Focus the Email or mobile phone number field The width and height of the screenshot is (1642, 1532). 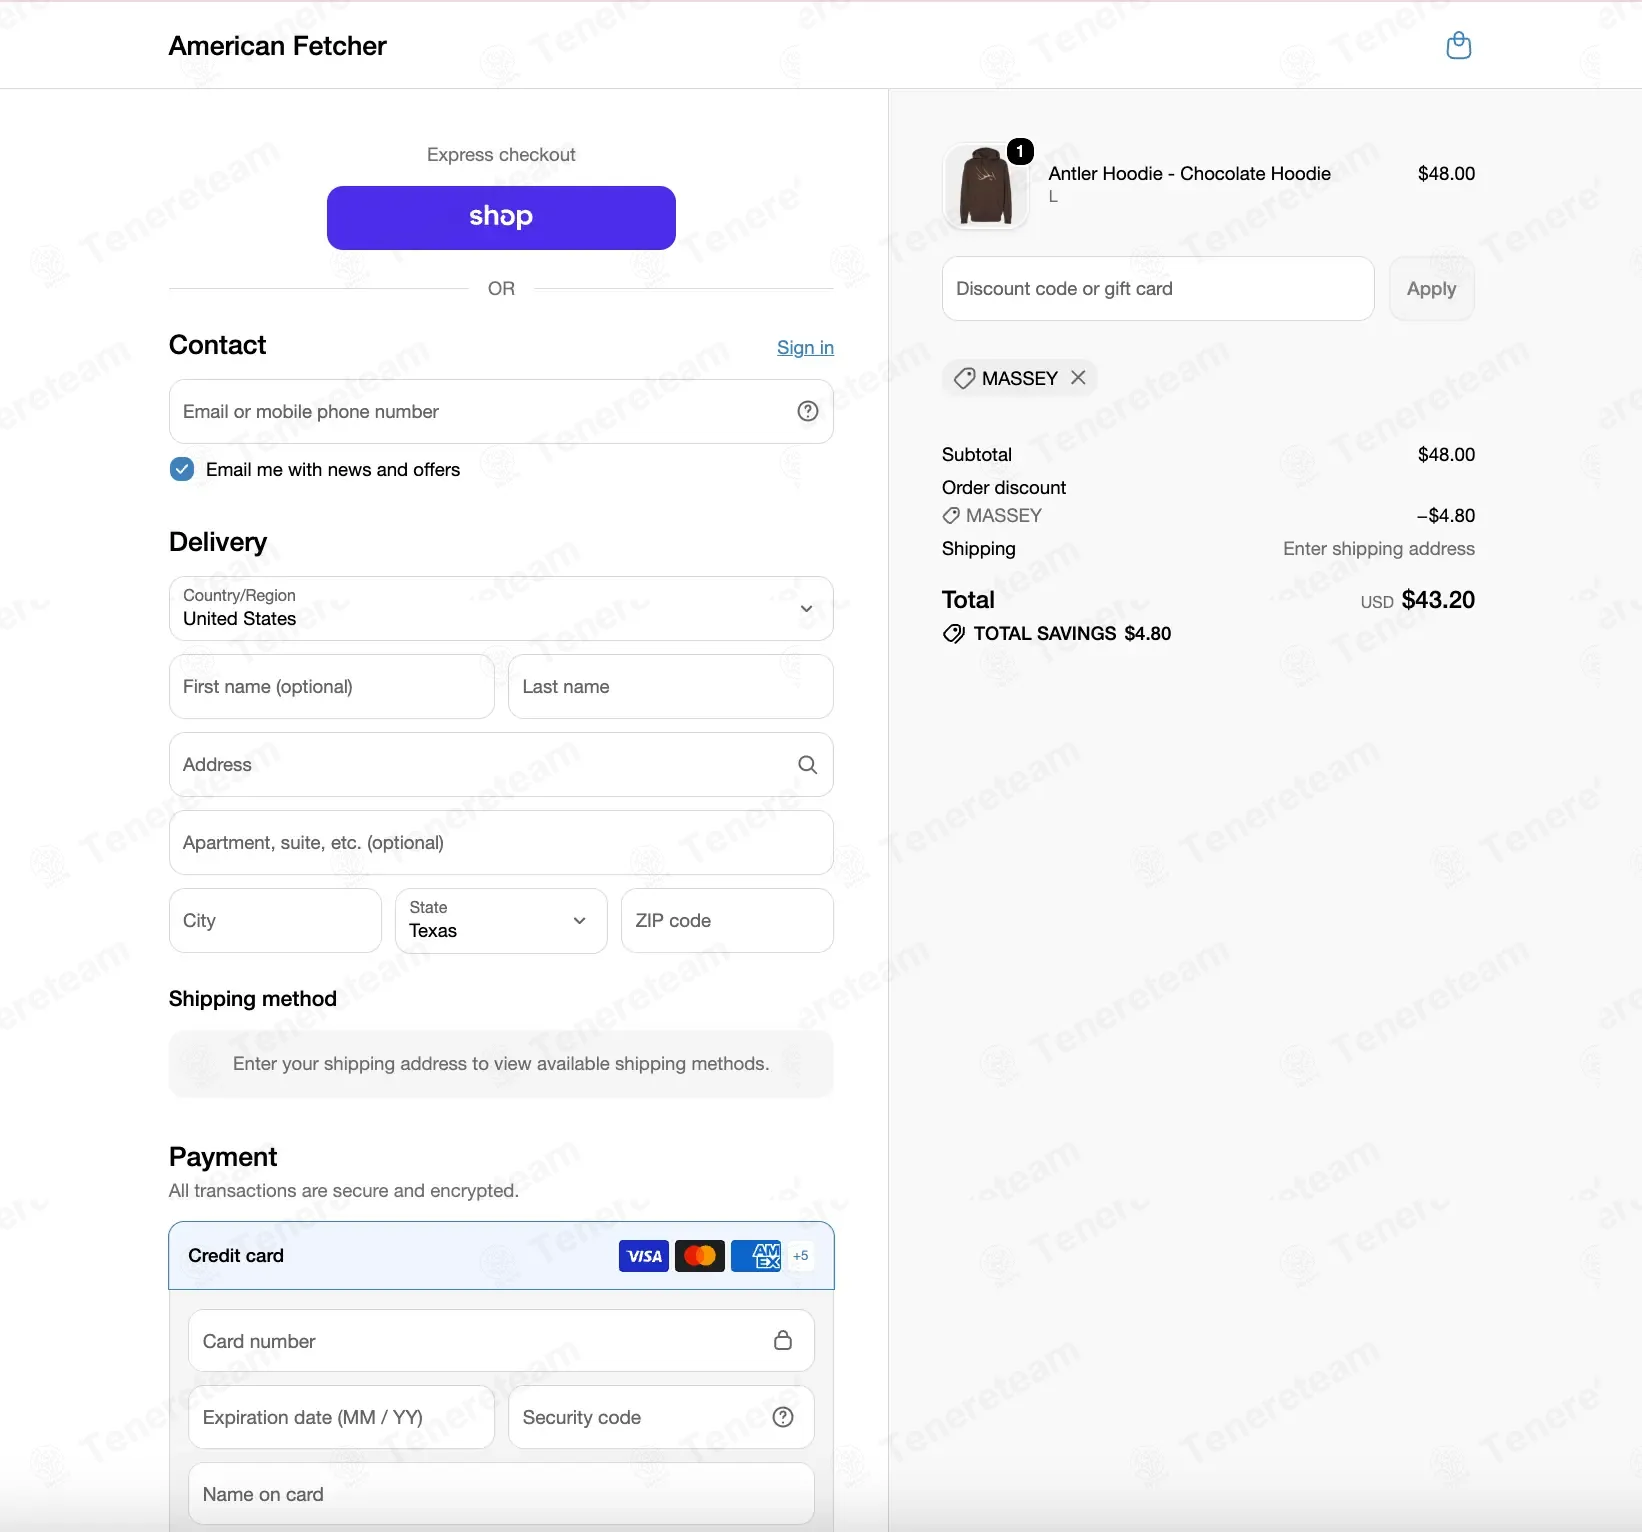point(501,411)
